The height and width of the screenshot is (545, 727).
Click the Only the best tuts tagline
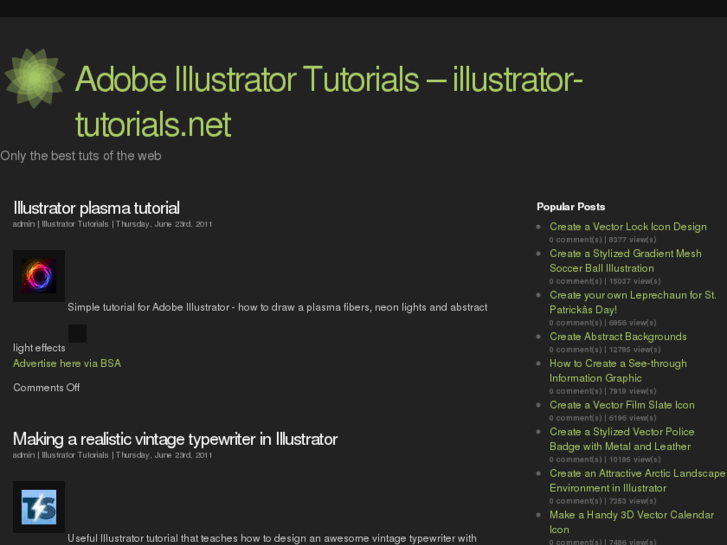(x=81, y=156)
